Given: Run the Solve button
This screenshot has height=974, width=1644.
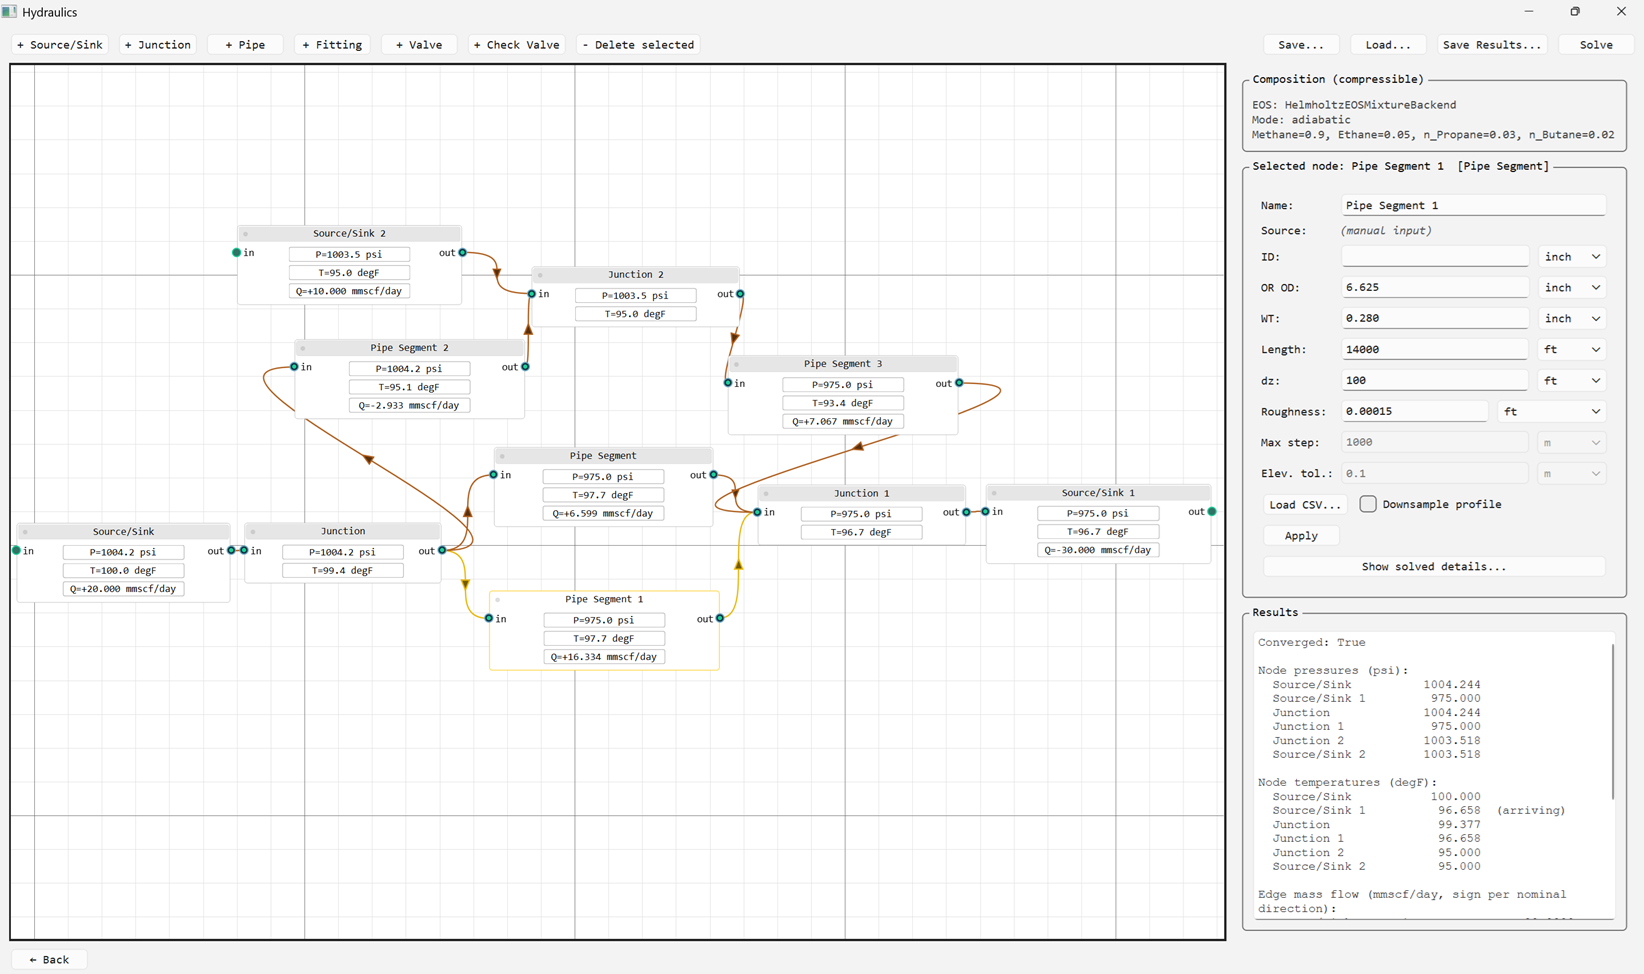Looking at the screenshot, I should click(x=1596, y=45).
